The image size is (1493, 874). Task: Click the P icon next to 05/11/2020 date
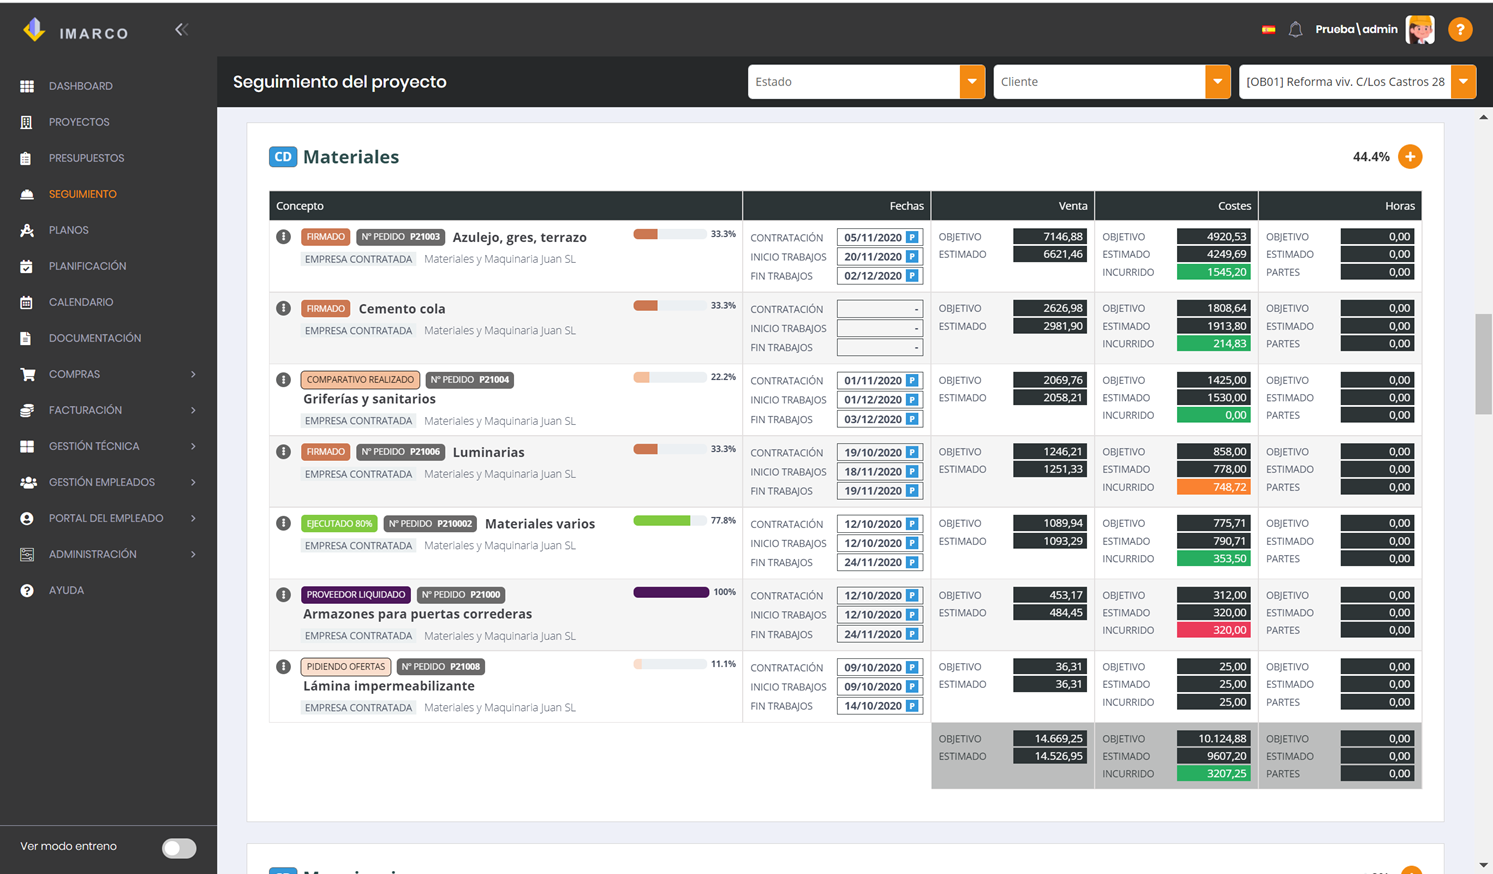point(912,238)
